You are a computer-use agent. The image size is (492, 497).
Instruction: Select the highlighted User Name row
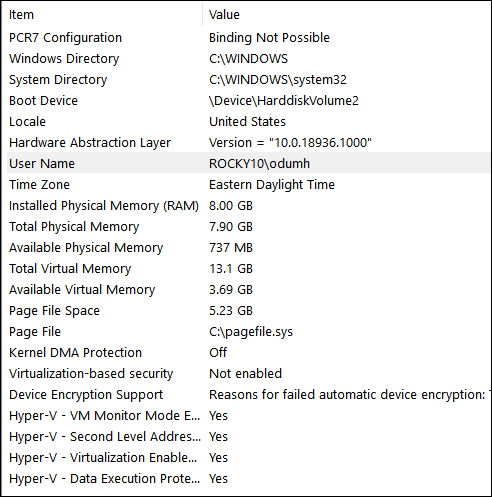click(x=248, y=164)
